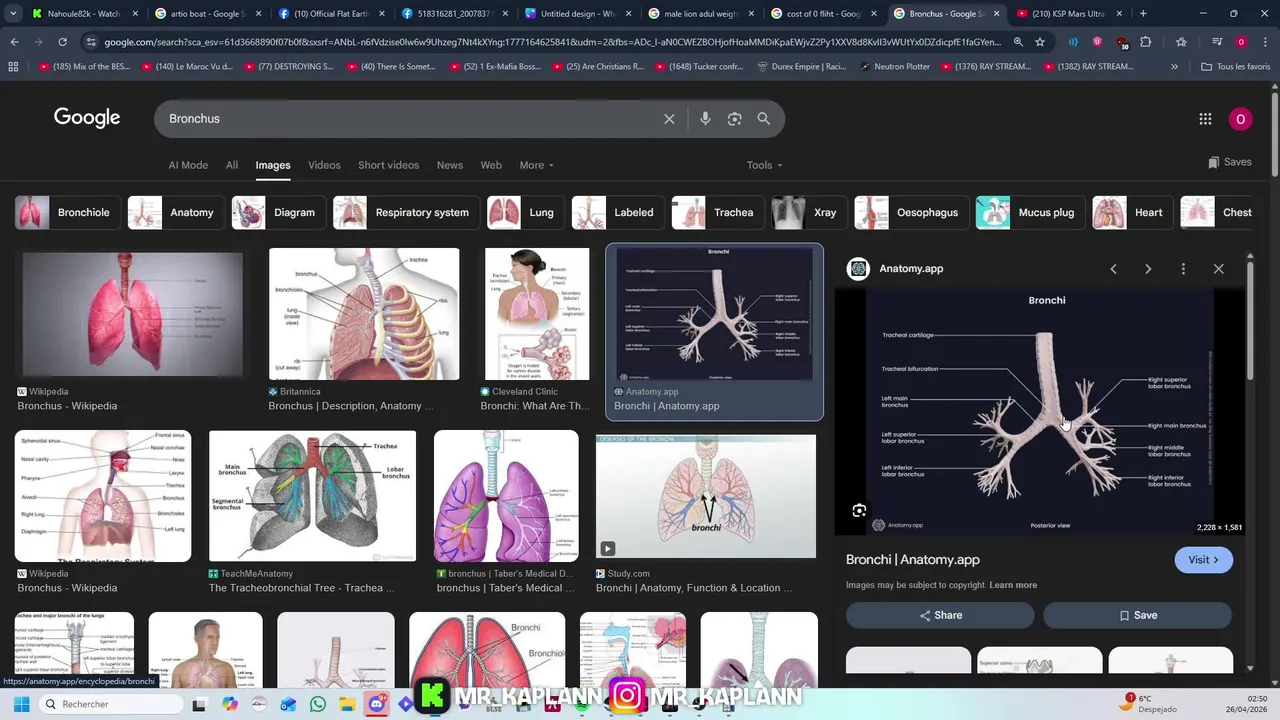Reload the page in browser toolbar

pyautogui.click(x=62, y=42)
